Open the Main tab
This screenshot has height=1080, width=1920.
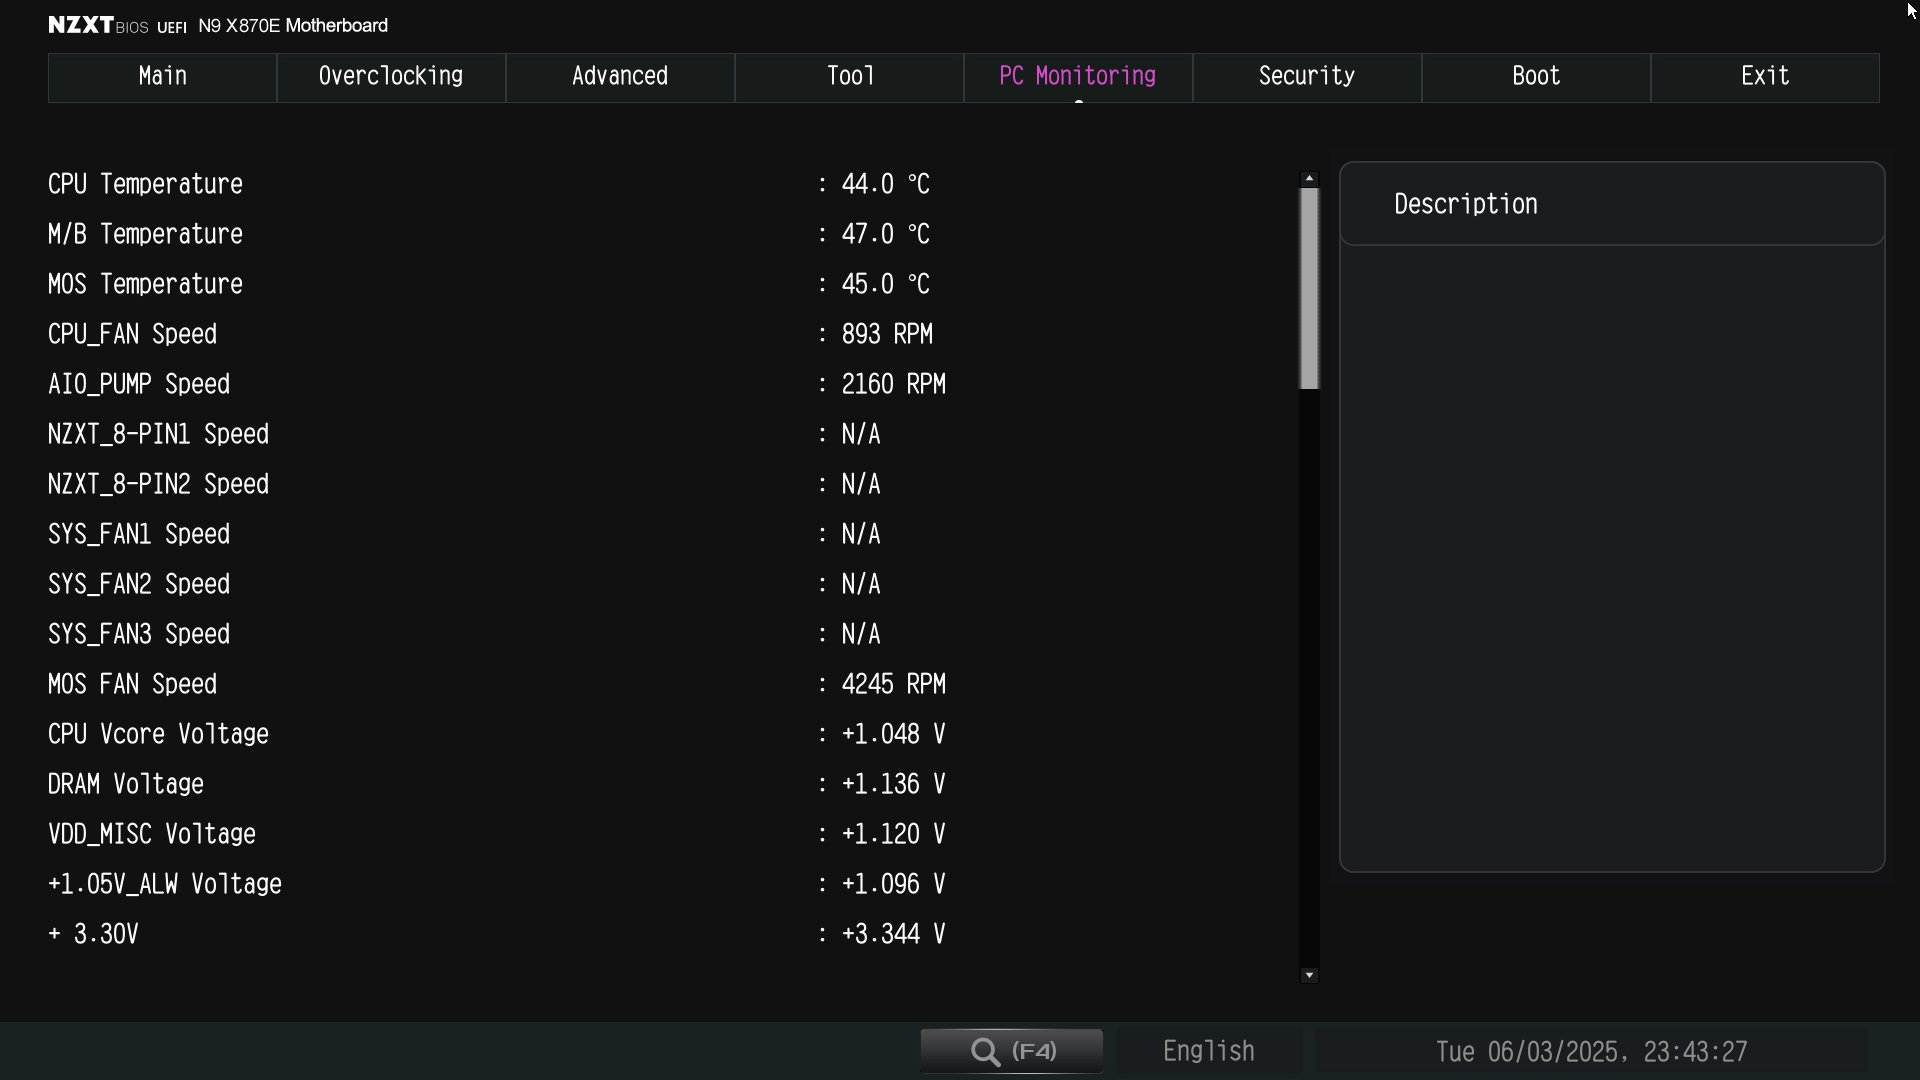click(162, 77)
